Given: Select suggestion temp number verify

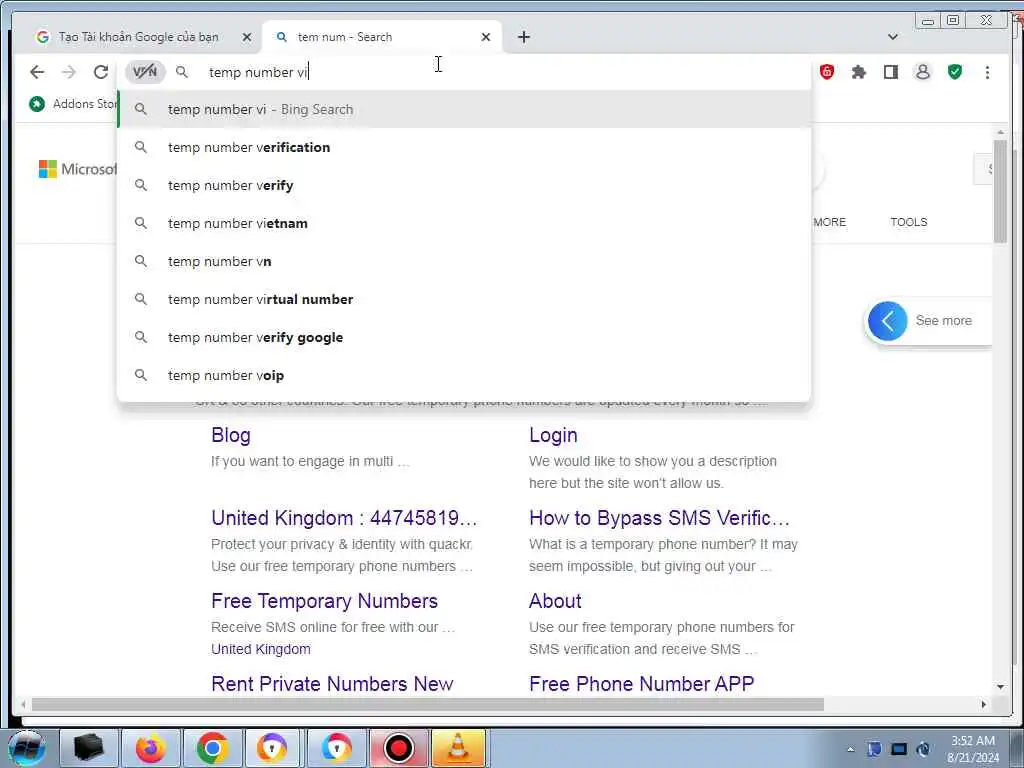Looking at the screenshot, I should pyautogui.click(x=464, y=185).
